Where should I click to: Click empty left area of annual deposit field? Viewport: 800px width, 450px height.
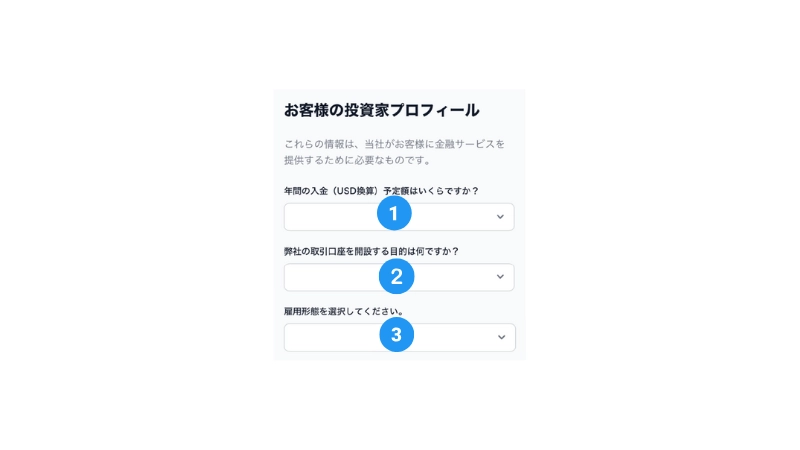tap(329, 217)
